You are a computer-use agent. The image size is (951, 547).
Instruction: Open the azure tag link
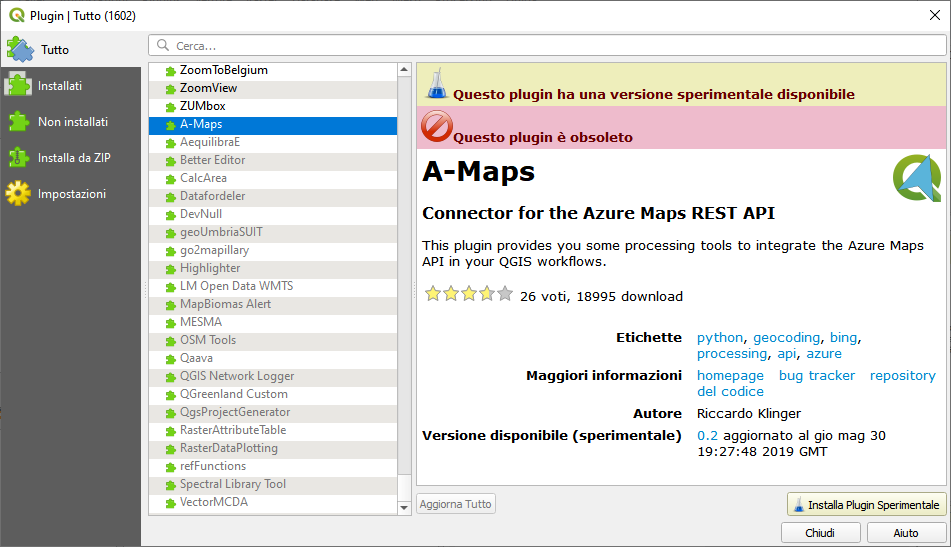[824, 354]
